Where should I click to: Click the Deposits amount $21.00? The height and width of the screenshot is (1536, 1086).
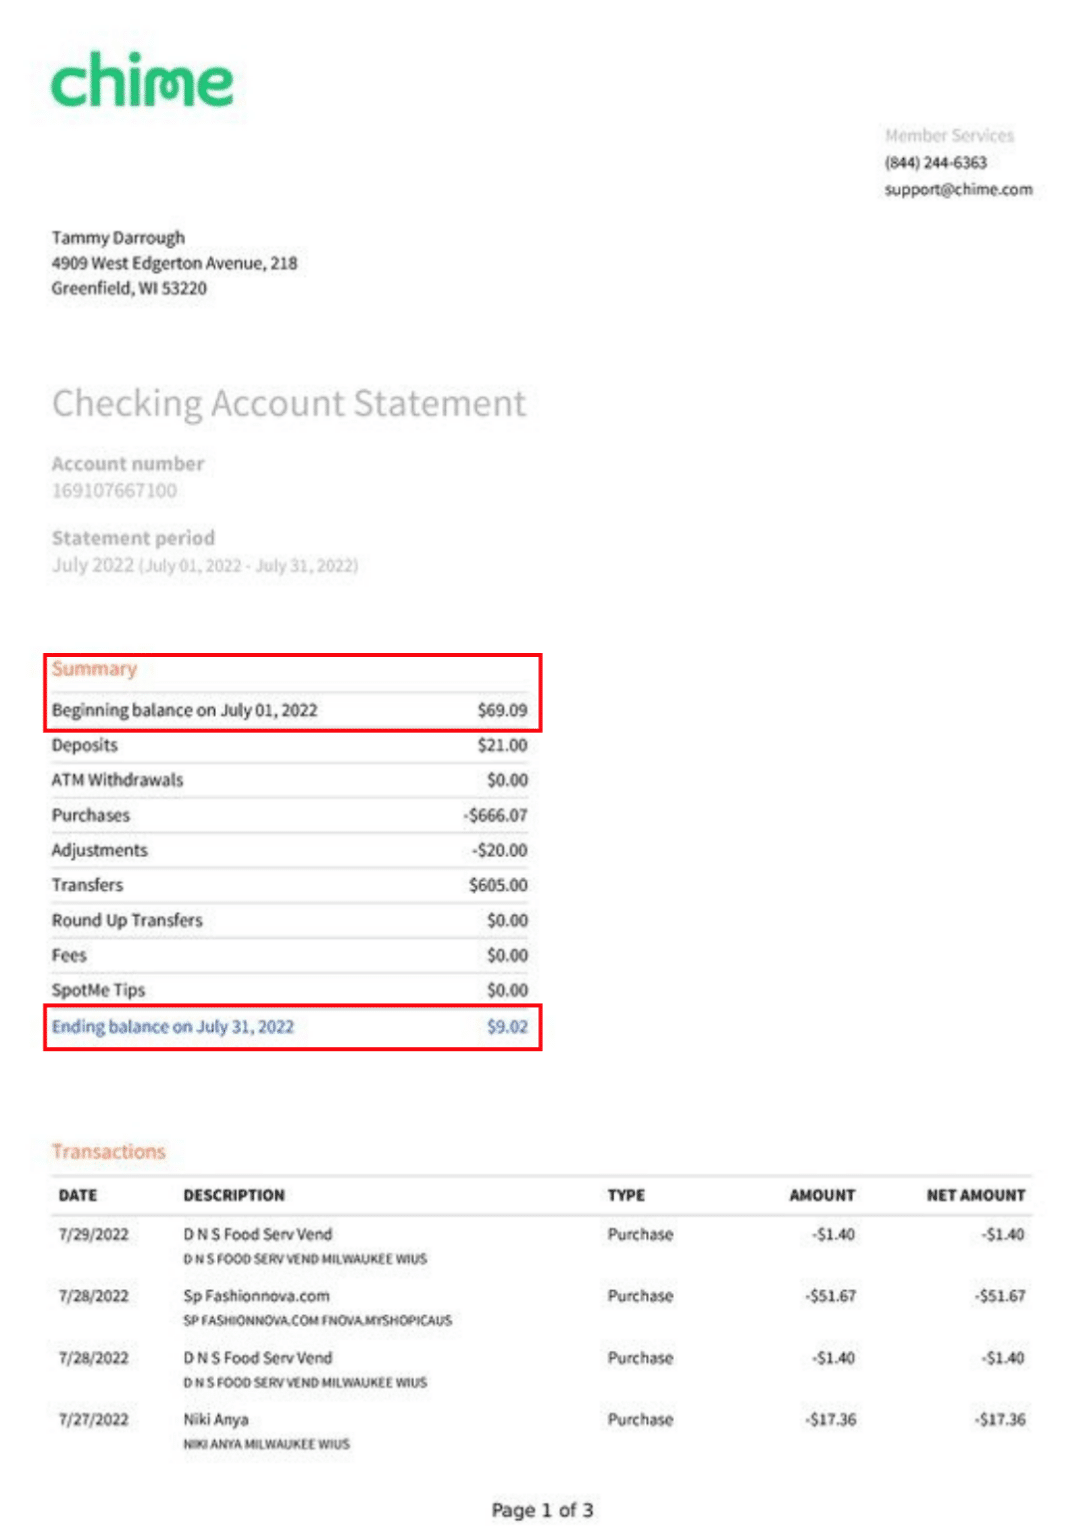[503, 744]
